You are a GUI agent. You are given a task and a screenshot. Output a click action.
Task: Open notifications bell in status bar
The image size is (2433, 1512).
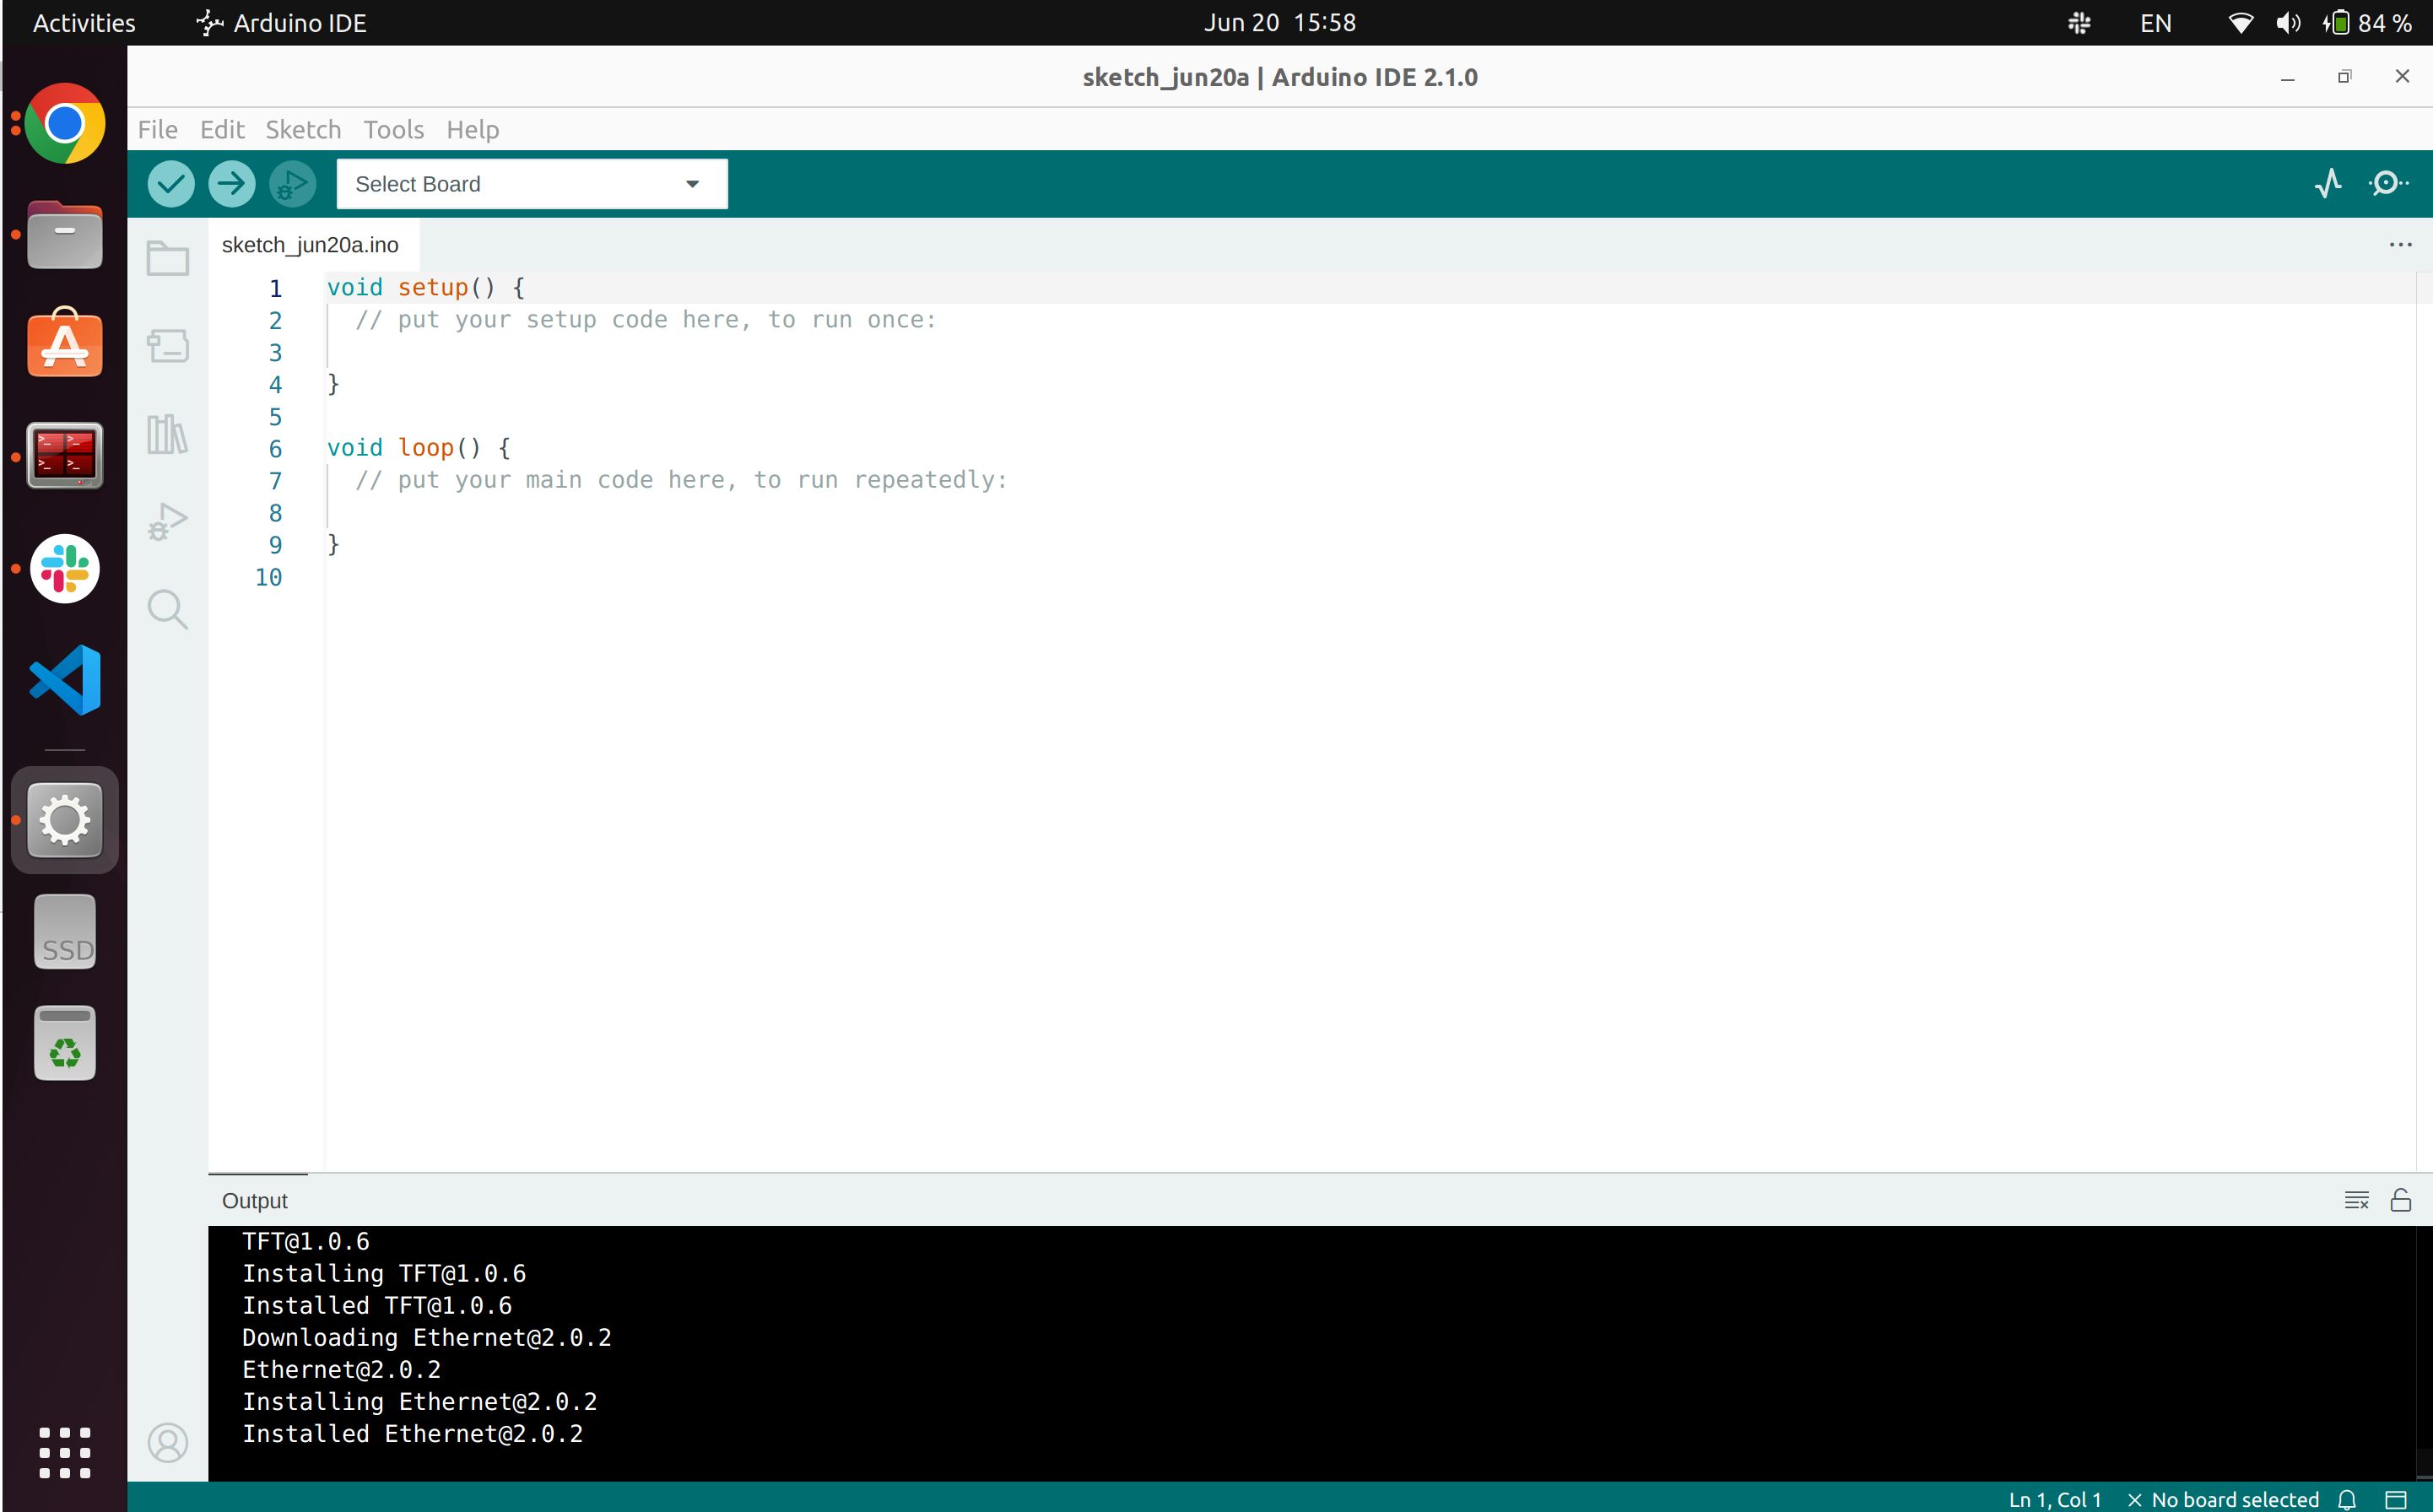coord(2347,1499)
